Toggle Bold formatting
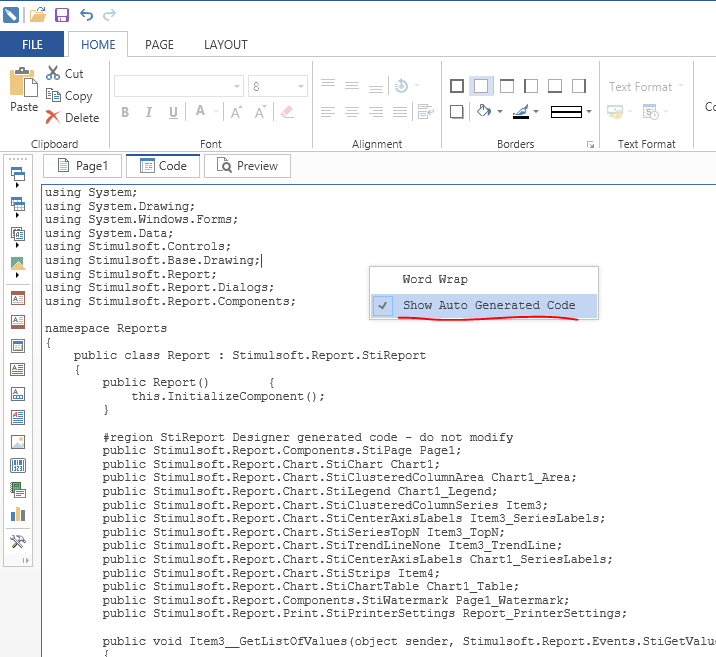Screen dimensions: 716x657 pos(125,112)
